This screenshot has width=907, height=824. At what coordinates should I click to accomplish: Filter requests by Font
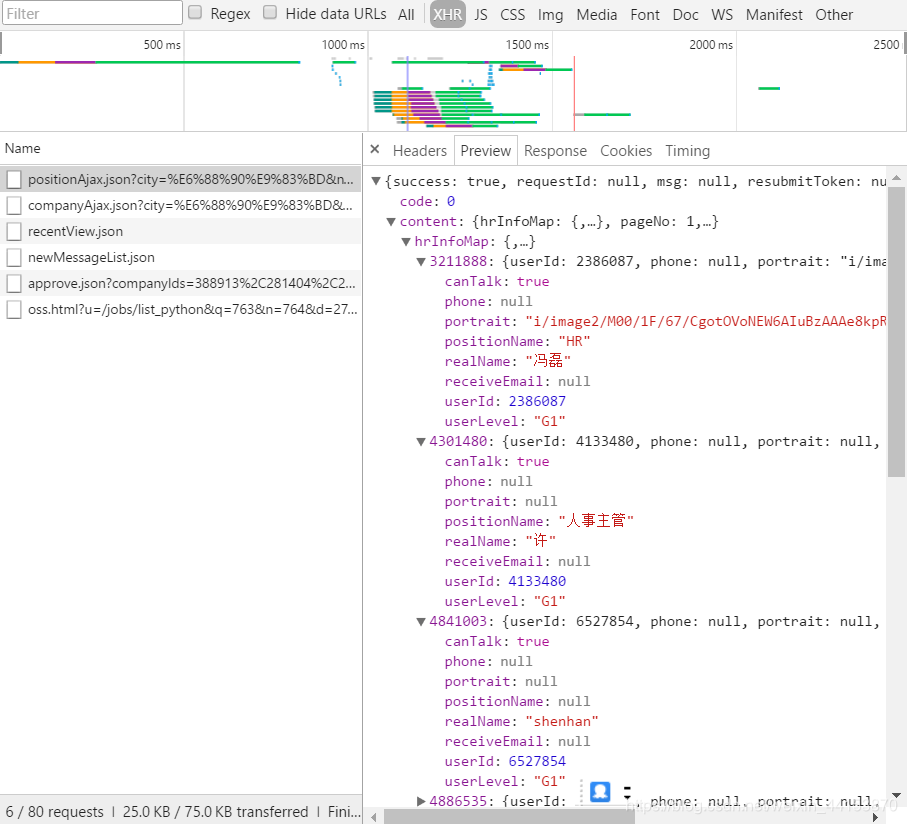(x=645, y=14)
